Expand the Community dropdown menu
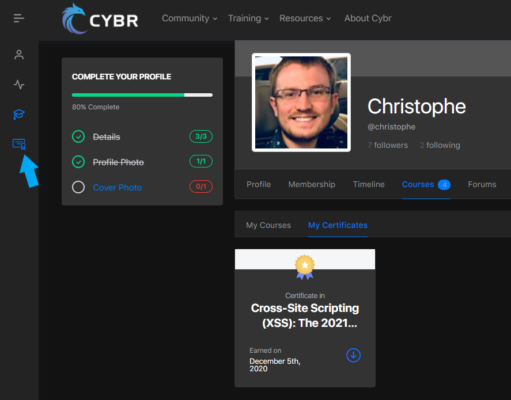The image size is (511, 400). 189,18
